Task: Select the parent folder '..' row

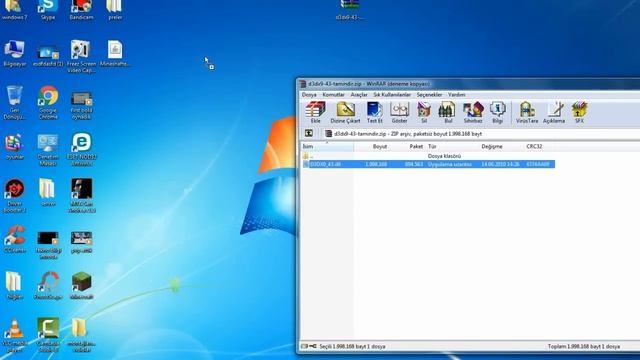Action: pos(428,156)
